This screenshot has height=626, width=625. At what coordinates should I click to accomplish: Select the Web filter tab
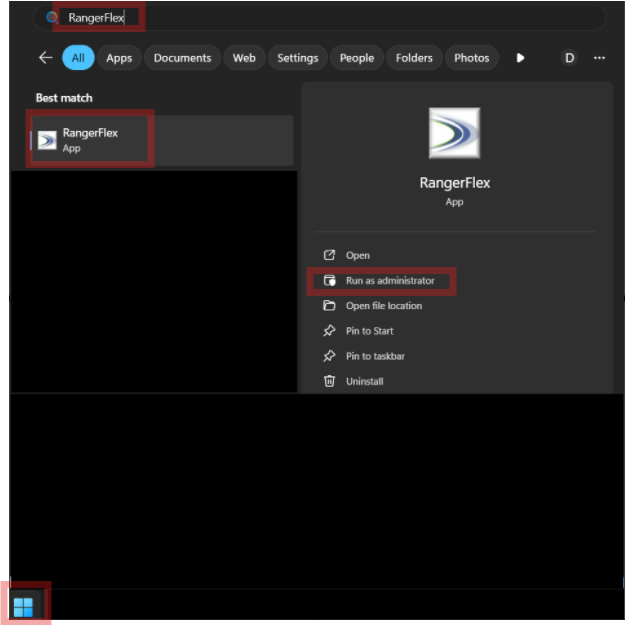coord(244,58)
